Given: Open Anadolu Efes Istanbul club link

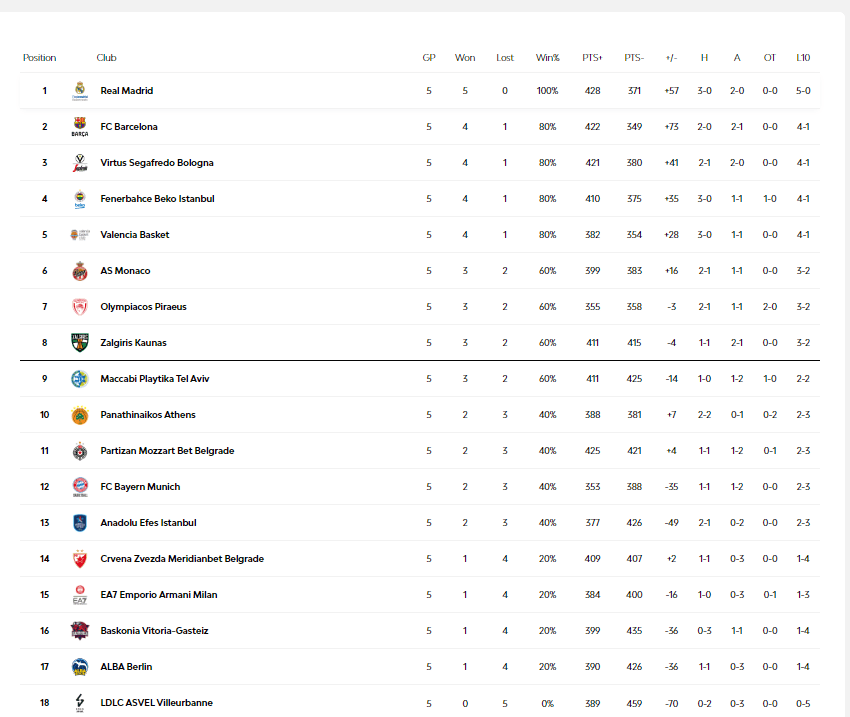Looking at the screenshot, I should (x=148, y=523).
